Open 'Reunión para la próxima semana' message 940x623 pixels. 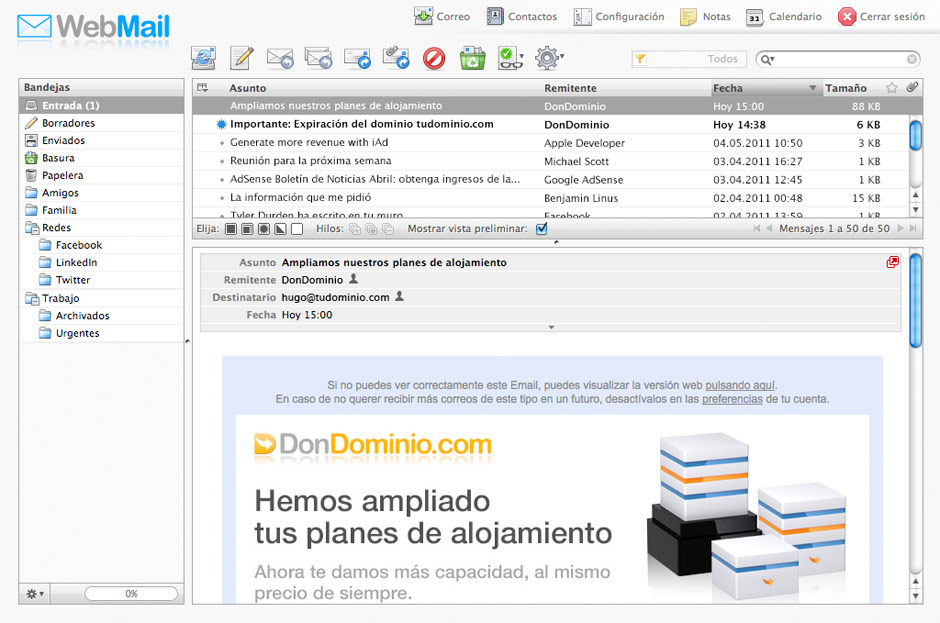click(311, 161)
